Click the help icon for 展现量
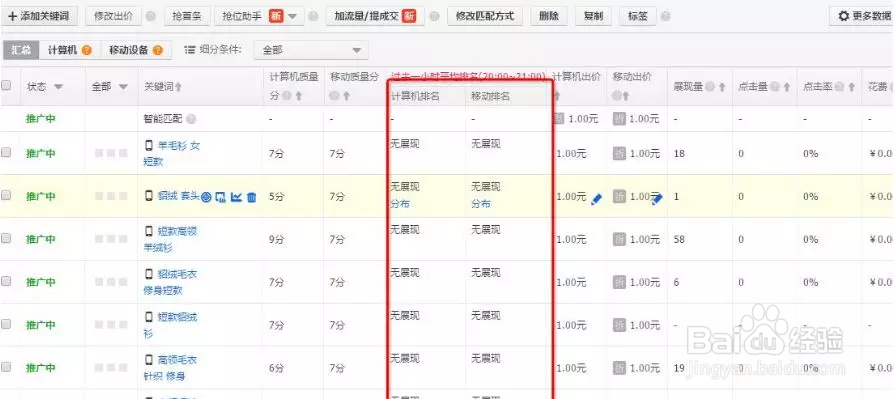Image resolution: width=895 pixels, height=399 pixels. point(710,87)
